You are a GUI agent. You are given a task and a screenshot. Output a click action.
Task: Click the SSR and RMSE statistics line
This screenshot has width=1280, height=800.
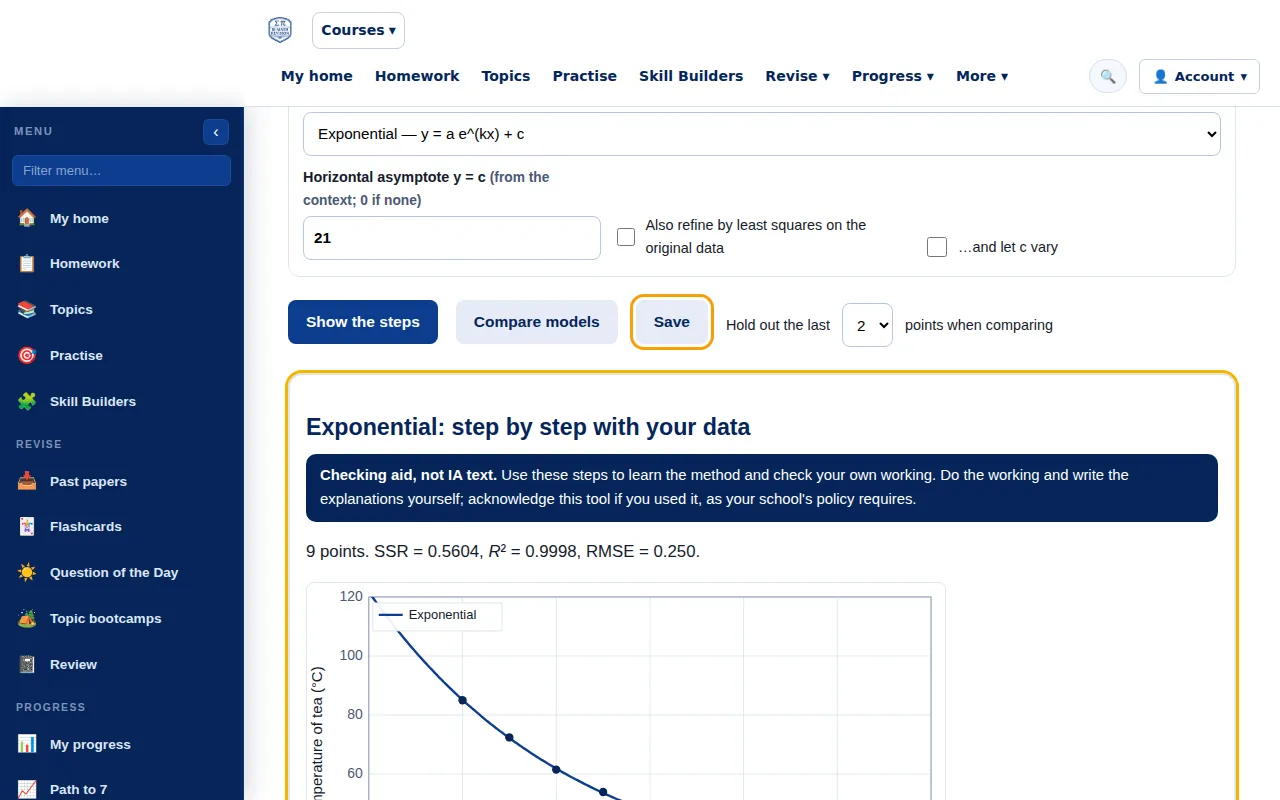(503, 551)
